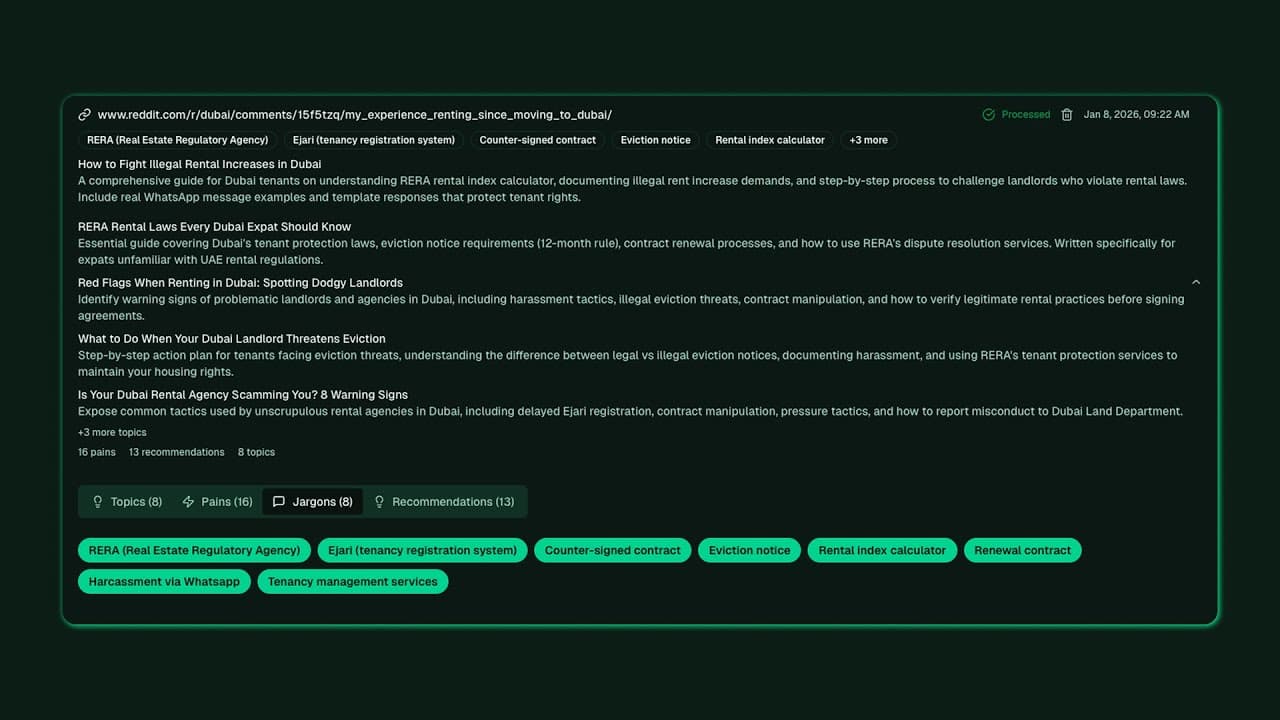Click the link icon beside Reddit URL
Viewport: 1280px width, 720px height.
point(85,115)
